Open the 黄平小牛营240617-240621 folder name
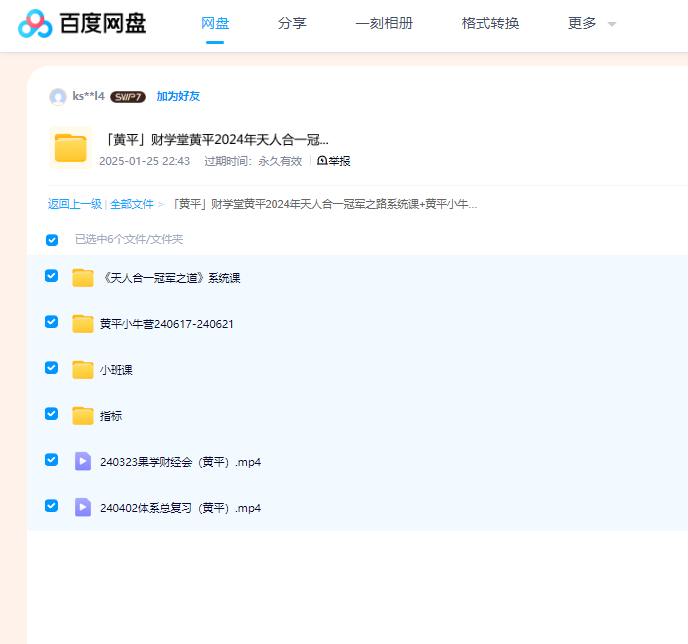This screenshot has height=644, width=688. click(167, 324)
